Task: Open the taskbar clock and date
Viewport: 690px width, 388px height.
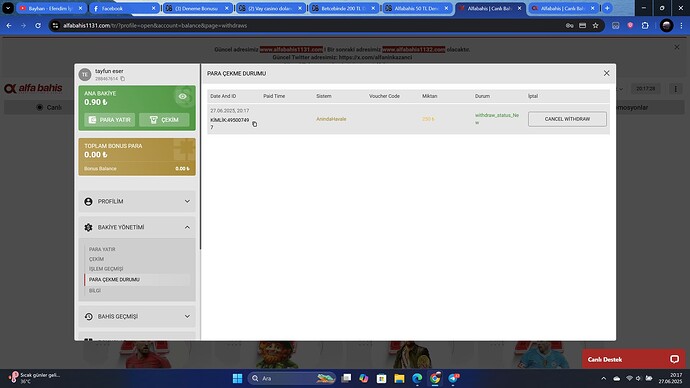Action: pos(670,378)
